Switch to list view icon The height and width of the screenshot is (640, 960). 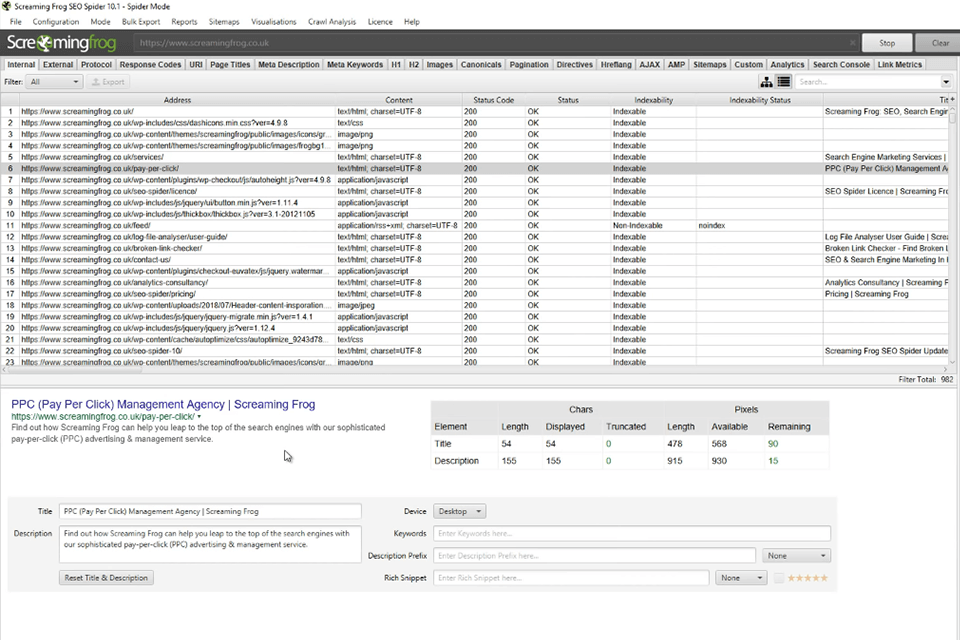point(783,81)
